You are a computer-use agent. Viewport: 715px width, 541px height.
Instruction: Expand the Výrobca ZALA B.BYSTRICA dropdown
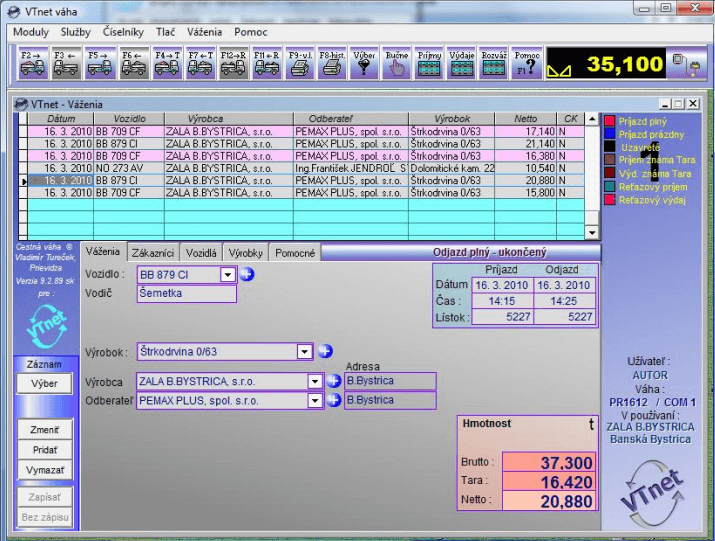coord(315,381)
